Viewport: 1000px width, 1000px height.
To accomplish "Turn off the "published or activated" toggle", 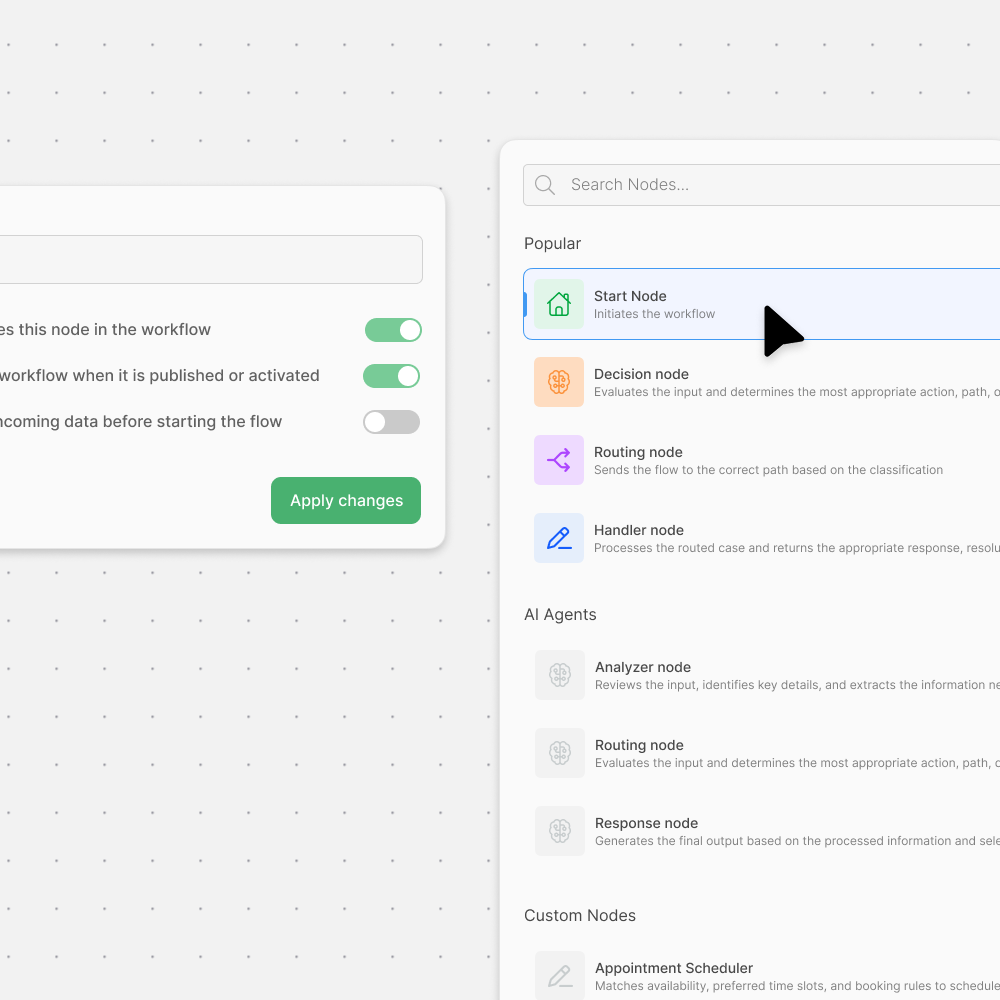I will (x=391, y=376).
